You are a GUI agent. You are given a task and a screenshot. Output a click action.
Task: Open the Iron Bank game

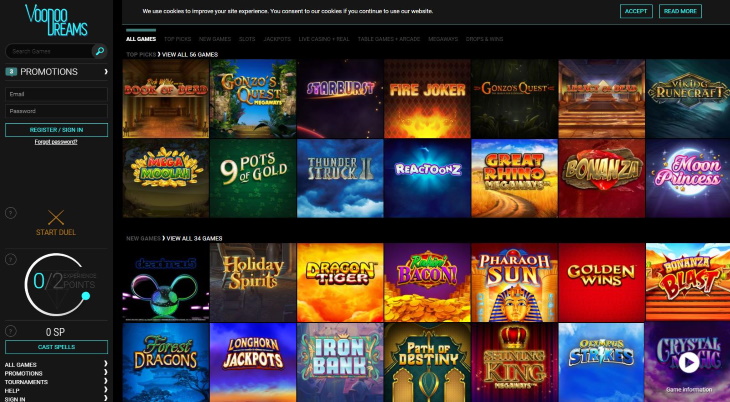(340, 362)
